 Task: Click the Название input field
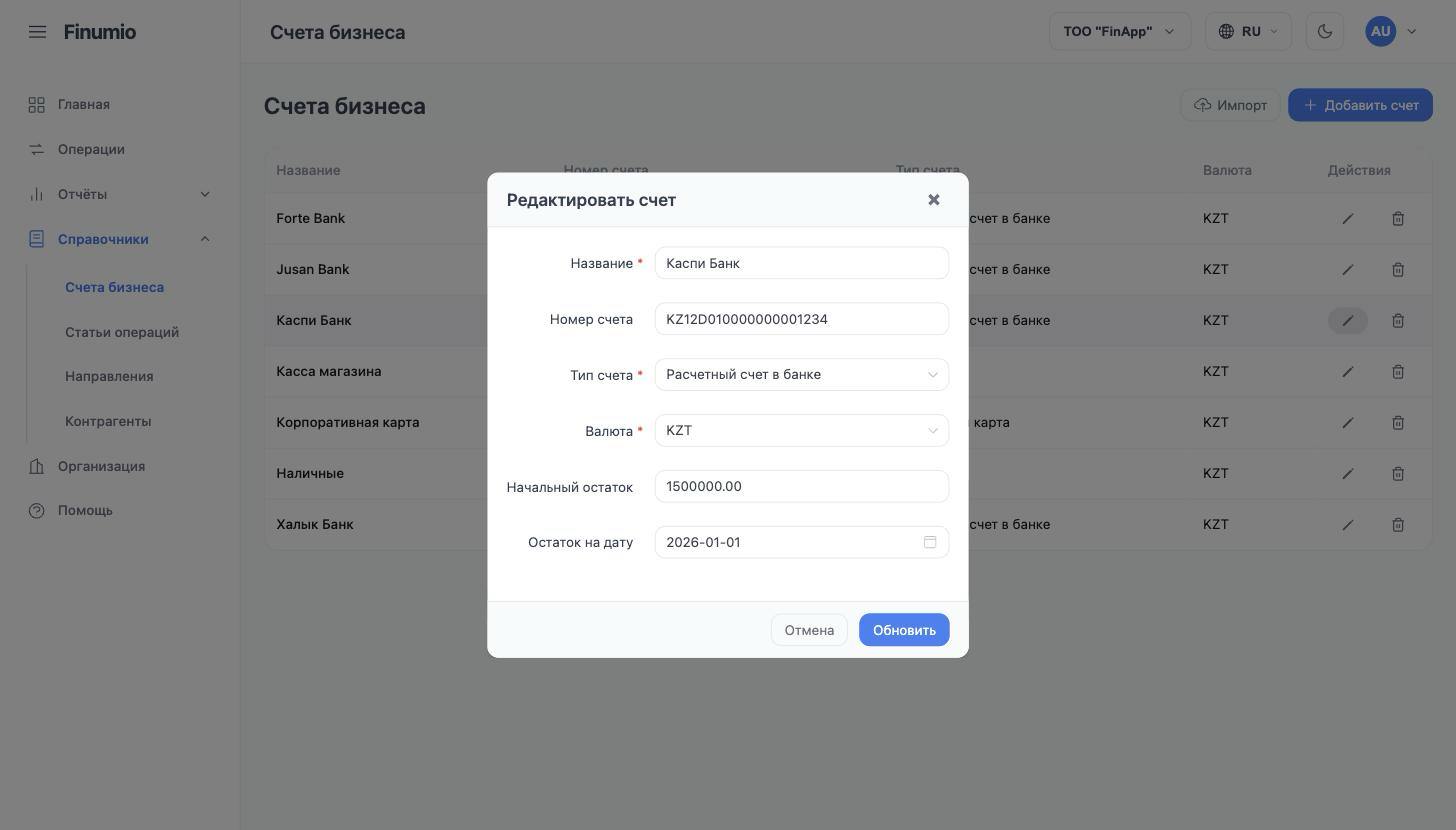(802, 263)
